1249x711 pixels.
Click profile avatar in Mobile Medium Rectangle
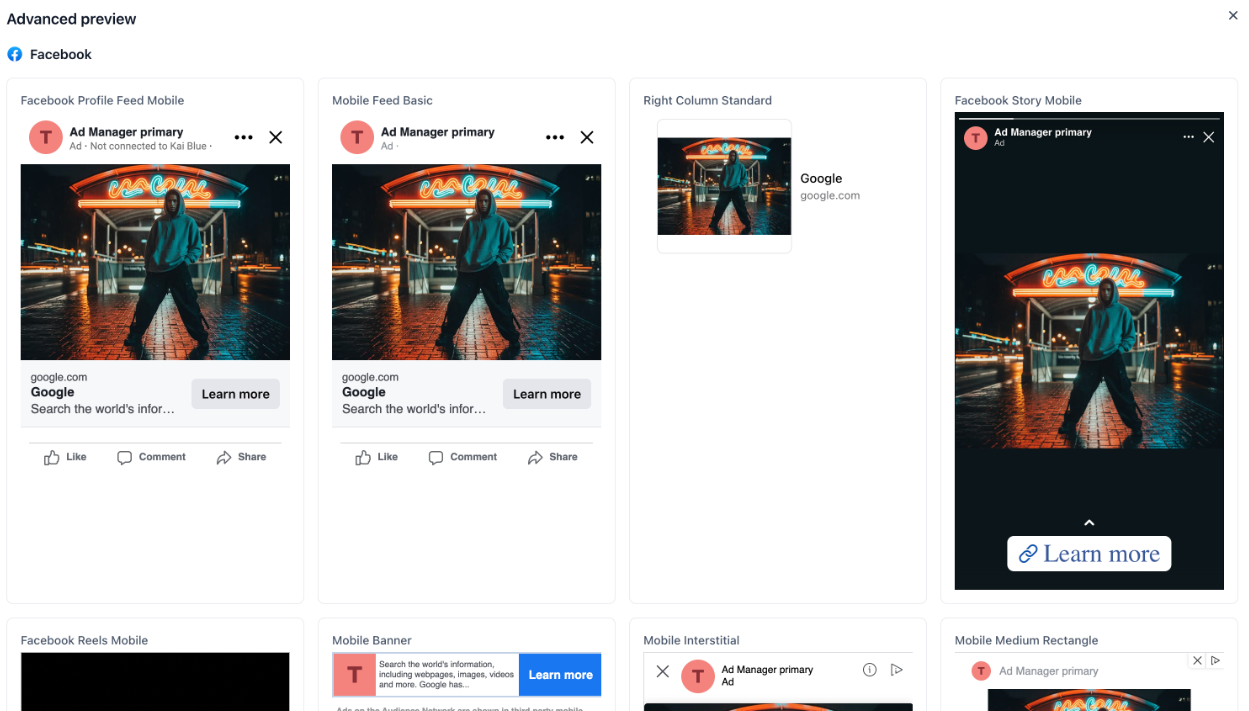pos(981,671)
